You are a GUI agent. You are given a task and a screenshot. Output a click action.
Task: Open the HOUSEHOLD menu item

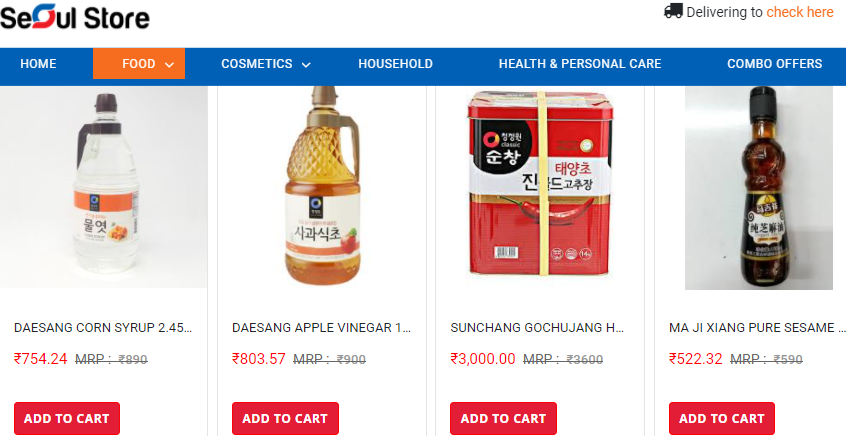[395, 64]
